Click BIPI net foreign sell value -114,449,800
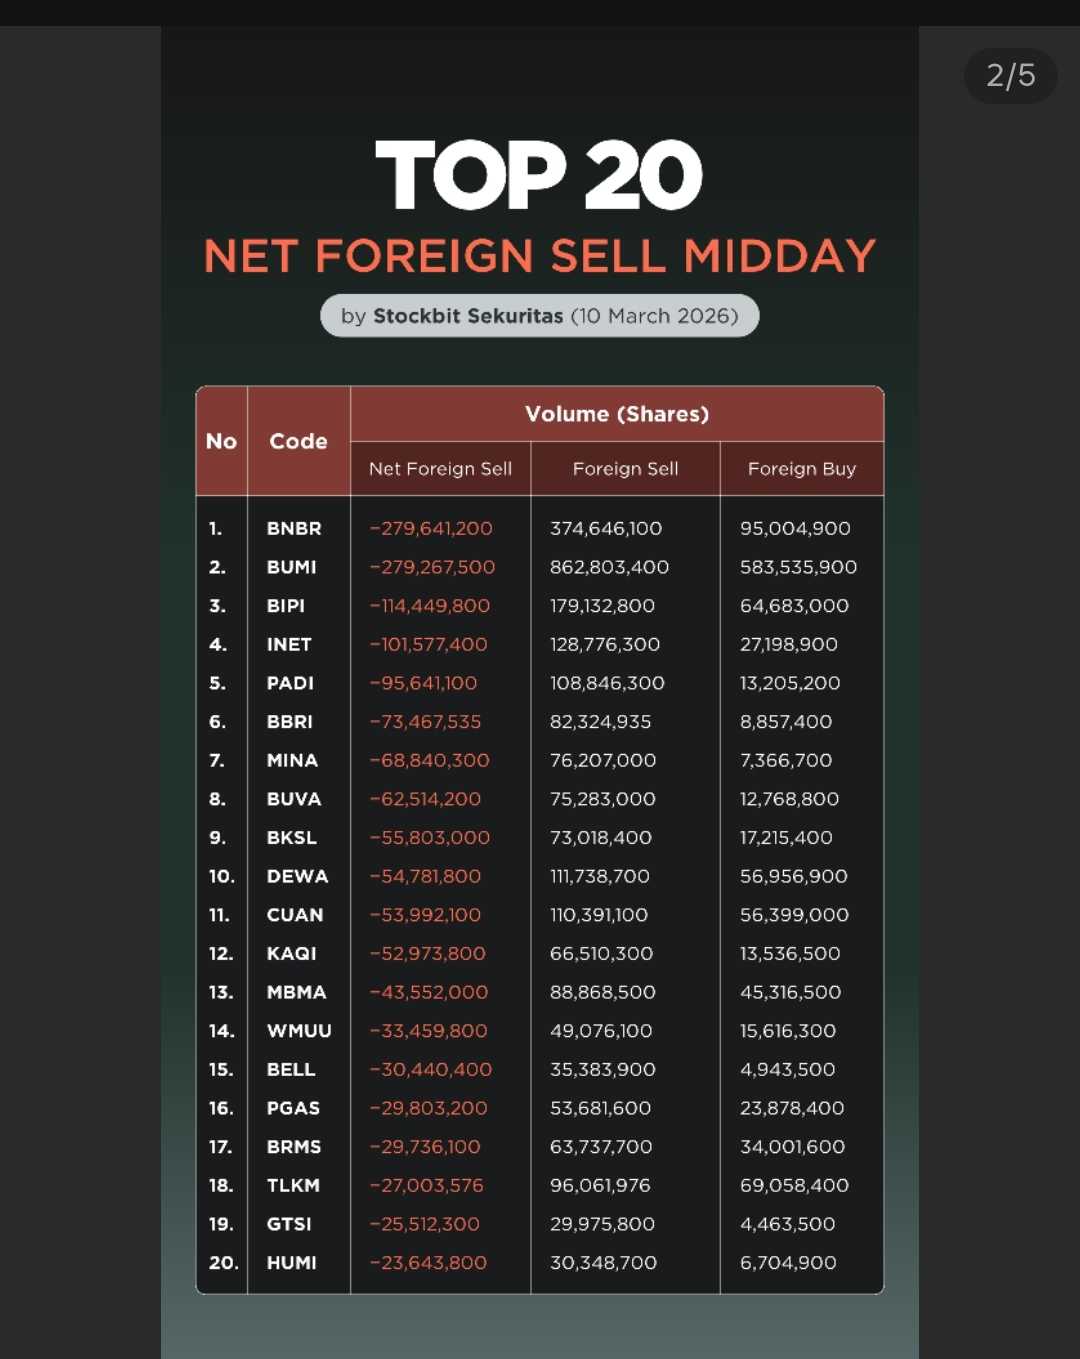The width and height of the screenshot is (1080, 1359). pos(430,606)
